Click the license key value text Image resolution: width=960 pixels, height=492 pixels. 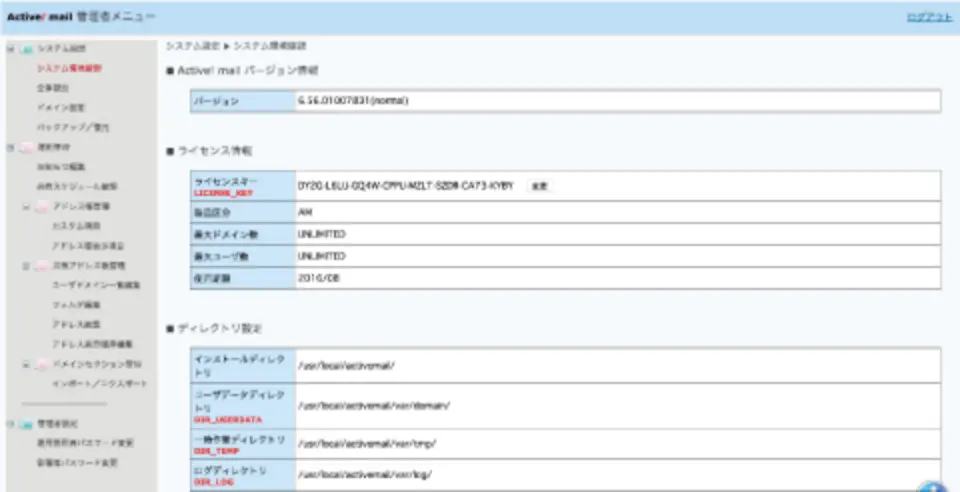[405, 186]
